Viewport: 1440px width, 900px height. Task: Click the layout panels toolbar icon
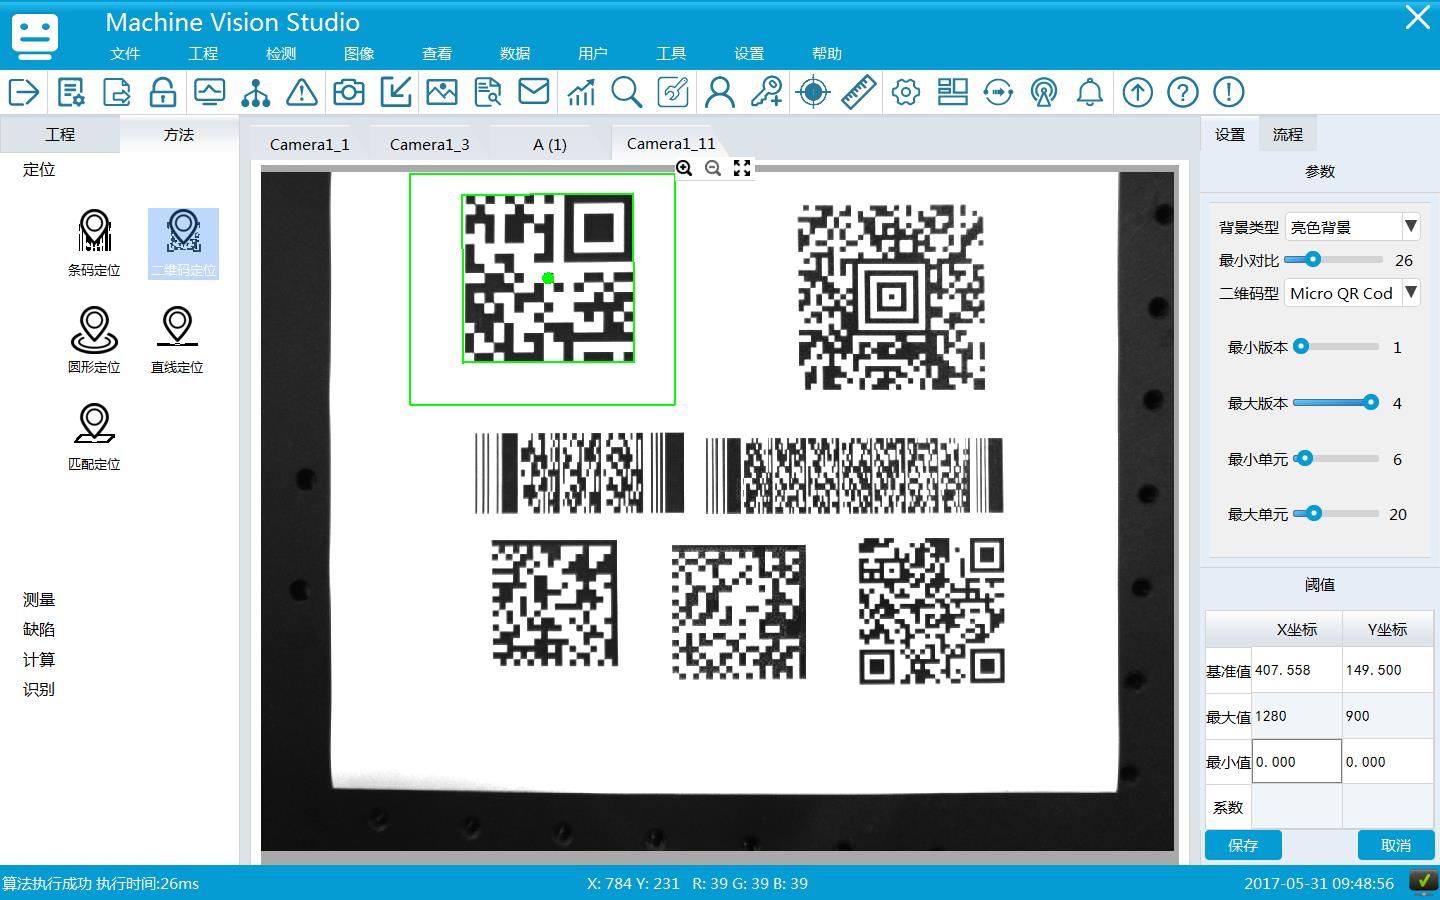[953, 92]
